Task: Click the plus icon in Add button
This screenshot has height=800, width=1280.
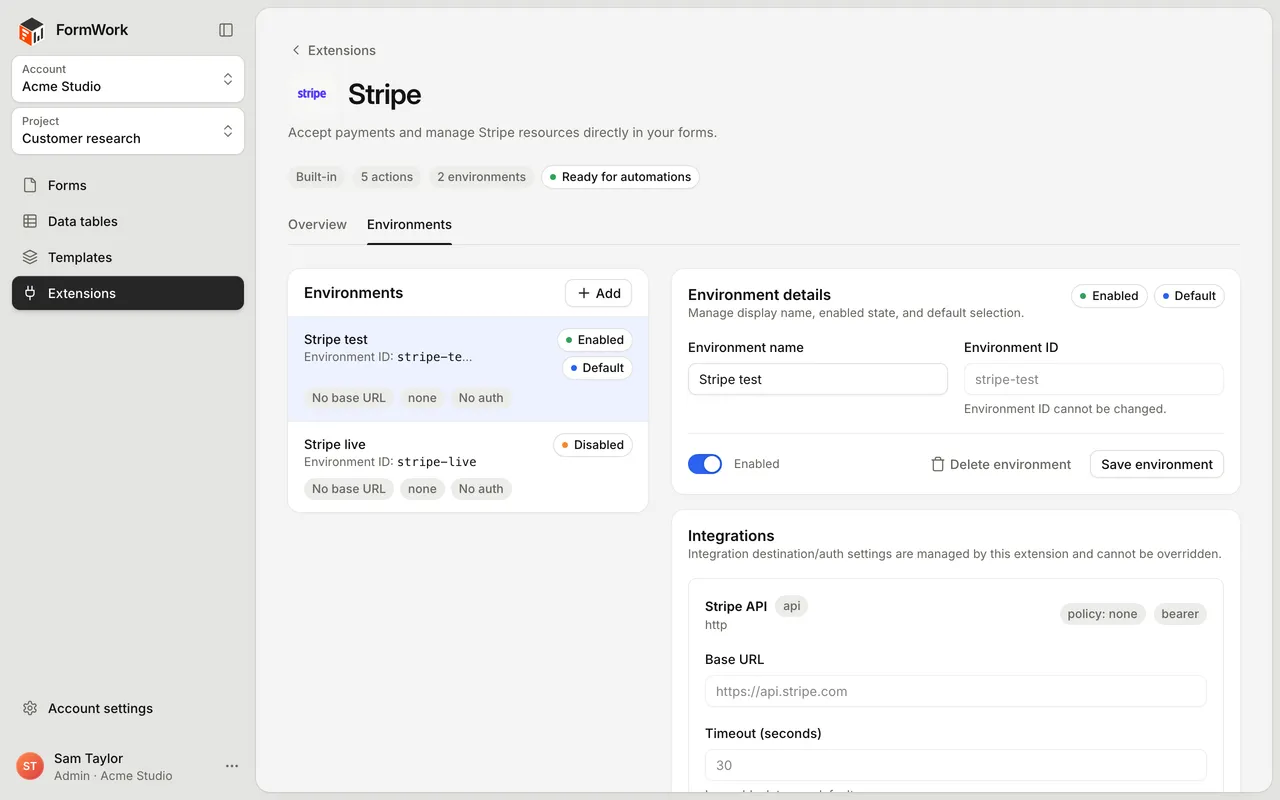Action: pyautogui.click(x=584, y=293)
